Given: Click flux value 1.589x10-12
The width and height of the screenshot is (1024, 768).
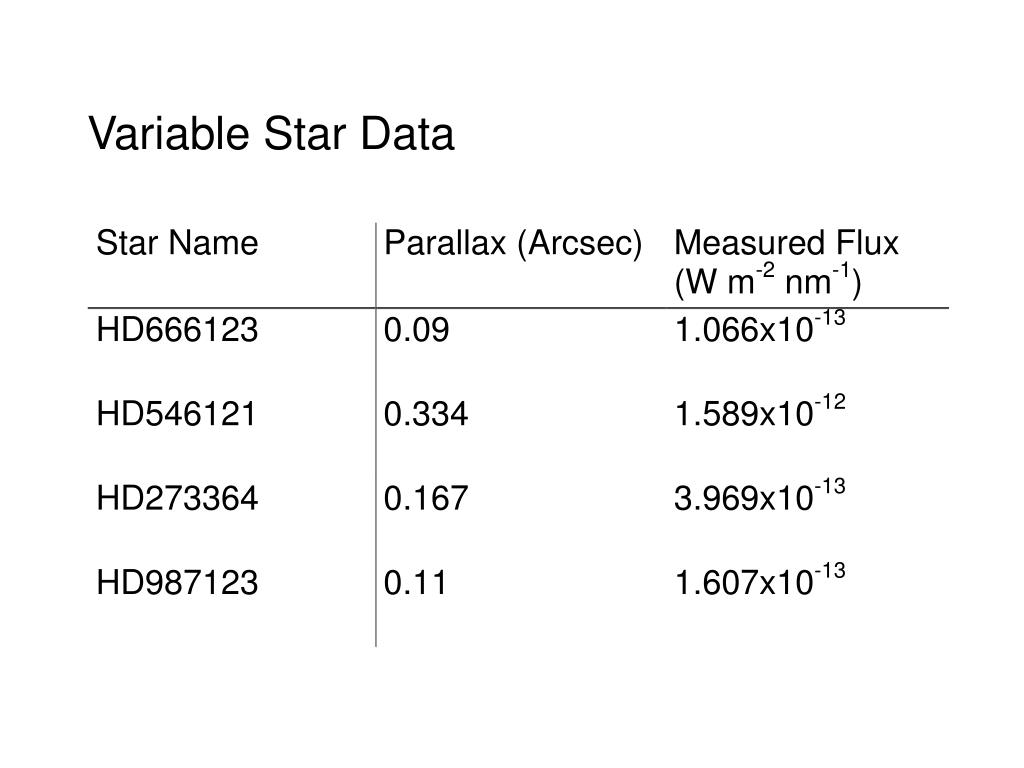Looking at the screenshot, I should click(x=760, y=411).
